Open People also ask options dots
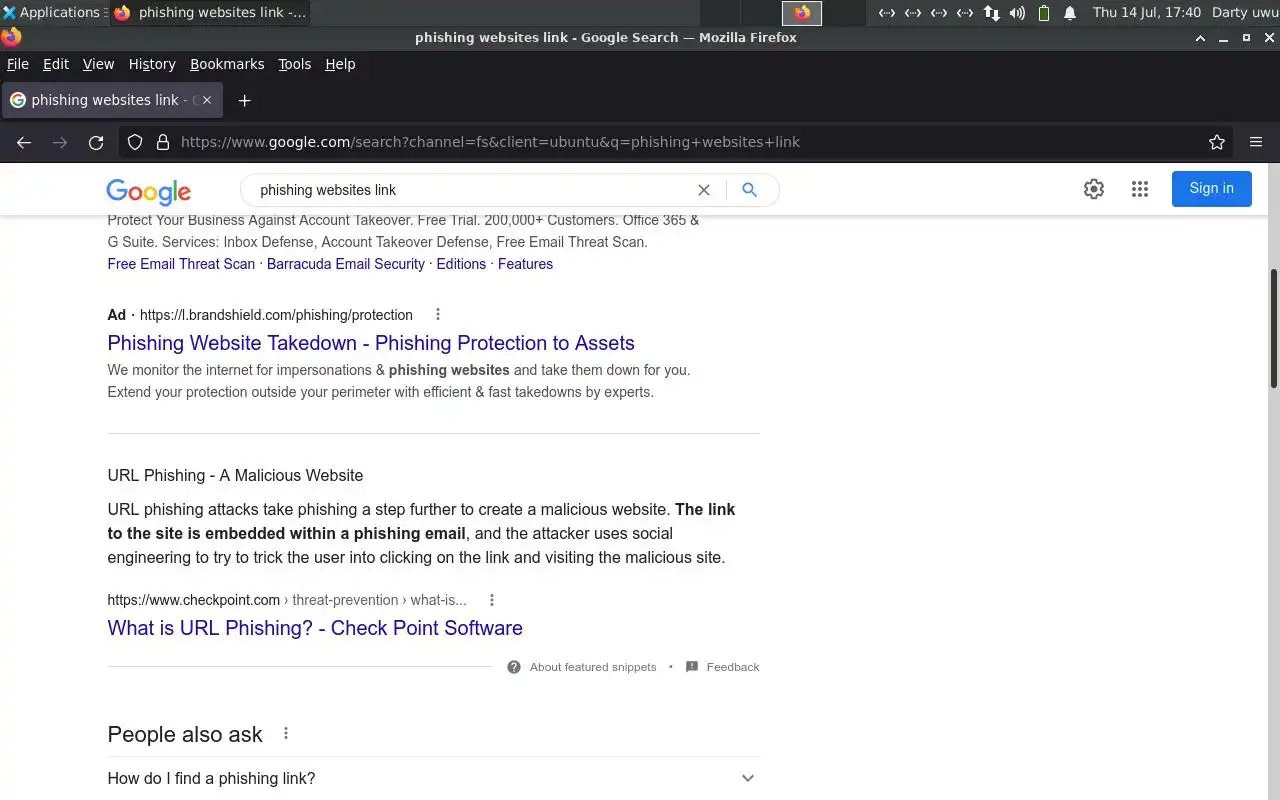 (286, 733)
